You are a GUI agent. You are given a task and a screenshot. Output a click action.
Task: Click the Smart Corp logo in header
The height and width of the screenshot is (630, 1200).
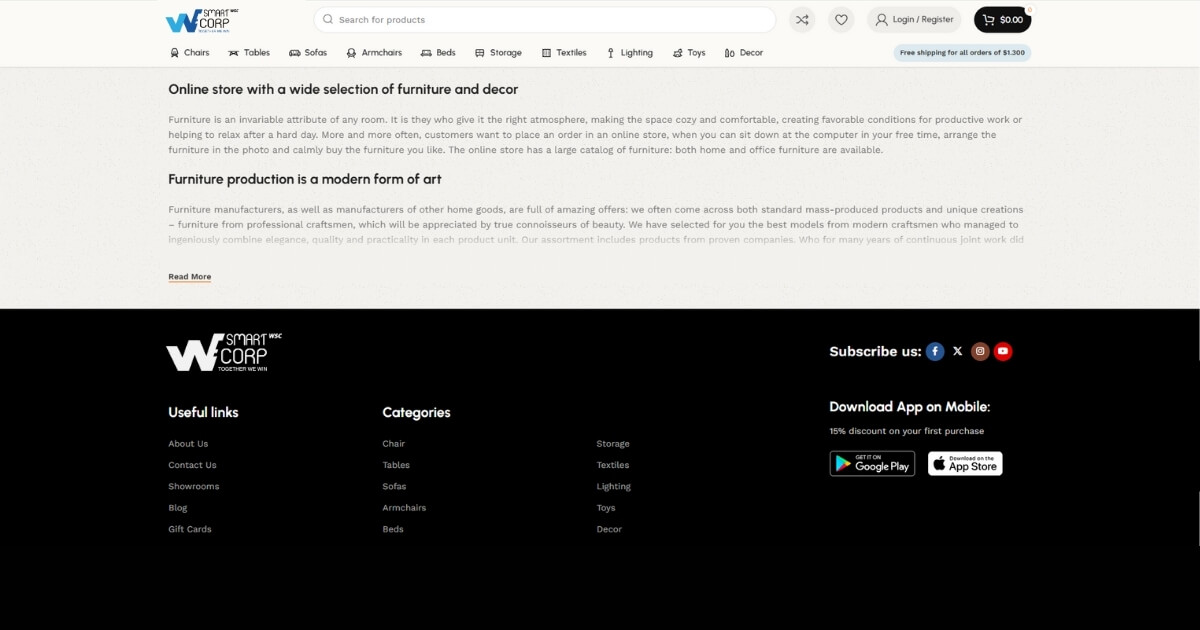click(x=202, y=20)
